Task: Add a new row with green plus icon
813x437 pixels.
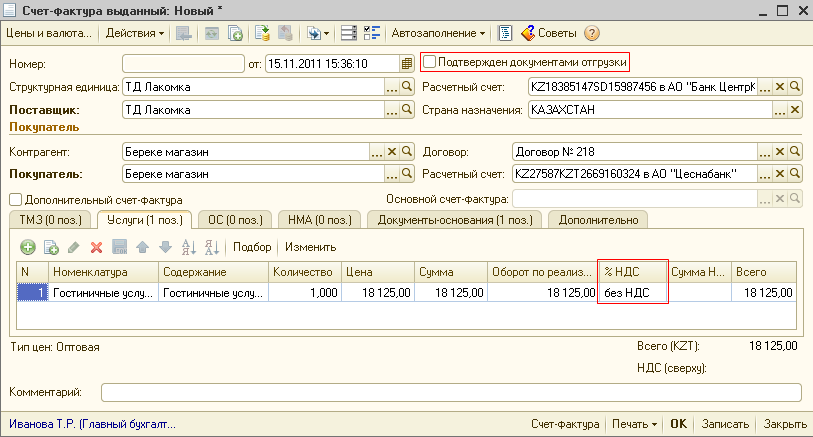Action: [28, 247]
